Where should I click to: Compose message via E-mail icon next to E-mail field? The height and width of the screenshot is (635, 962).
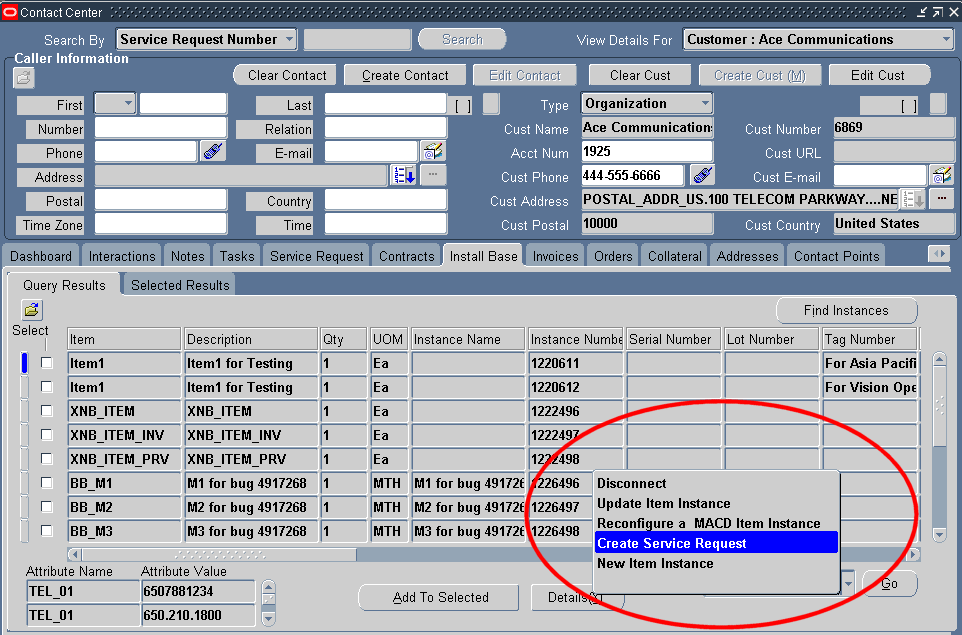pyautogui.click(x=434, y=152)
